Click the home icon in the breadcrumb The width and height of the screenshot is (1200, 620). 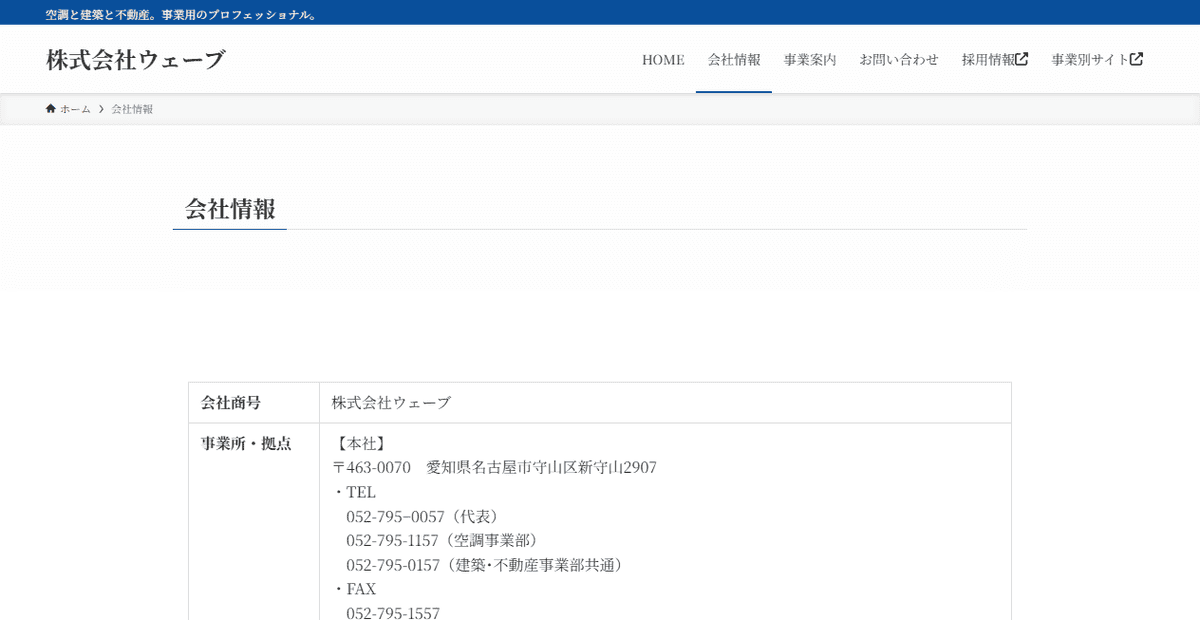pyautogui.click(x=50, y=108)
